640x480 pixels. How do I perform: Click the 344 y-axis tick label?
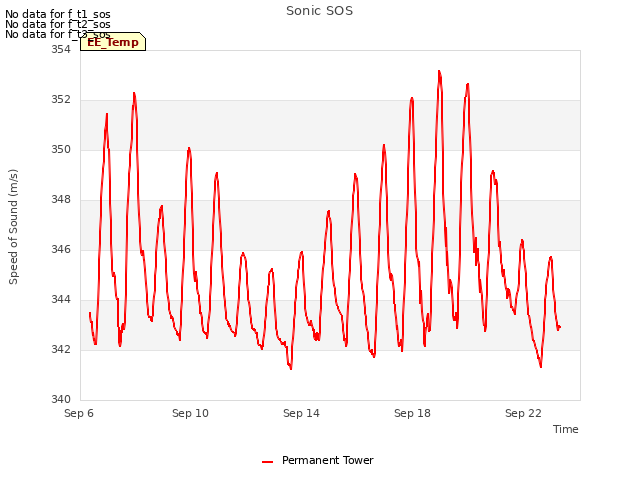point(61,300)
